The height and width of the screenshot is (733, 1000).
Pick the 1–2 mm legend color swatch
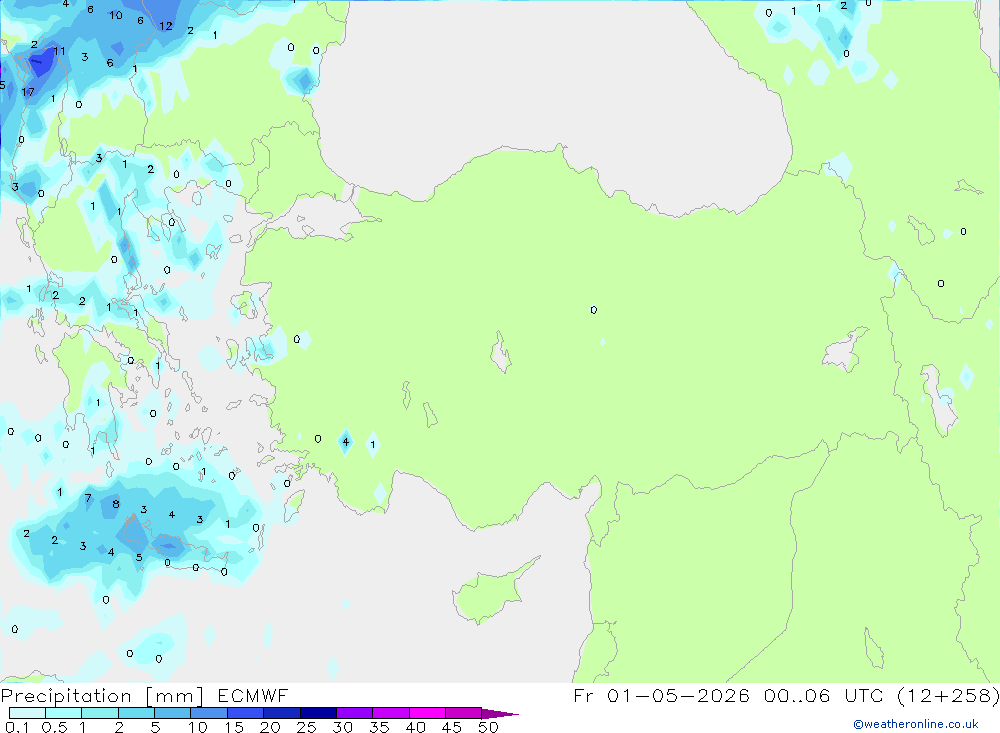[x=99, y=713]
